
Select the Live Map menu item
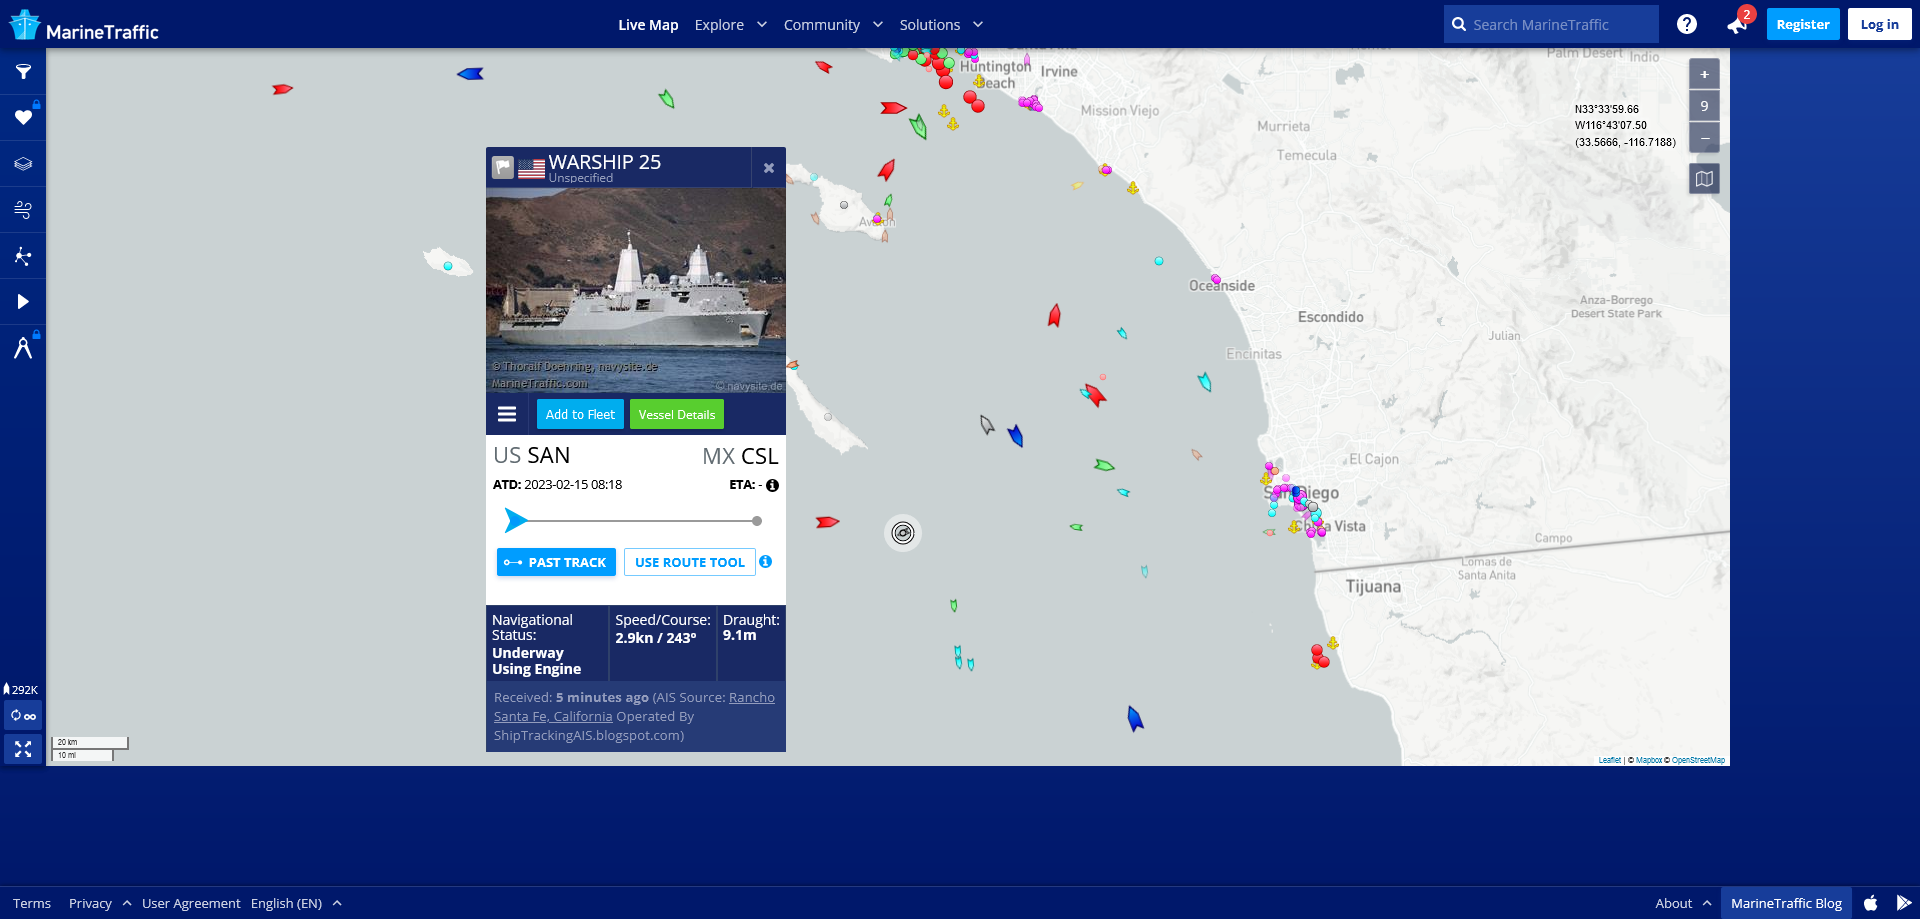point(648,25)
